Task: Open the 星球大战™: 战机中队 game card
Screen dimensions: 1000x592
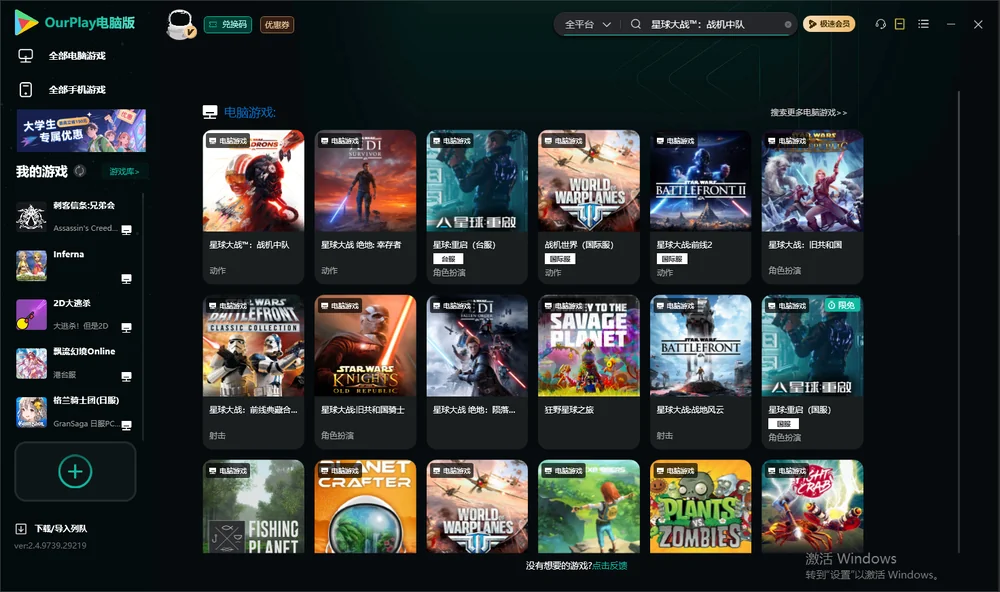Action: [253, 207]
